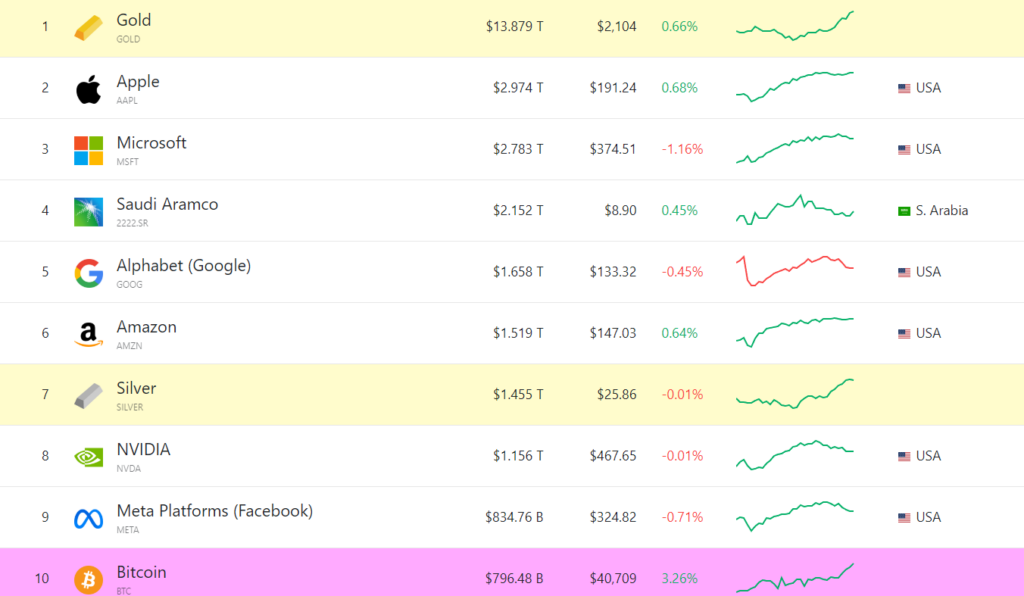
Task: Click the red Alphabet price sparkline
Action: [795, 271]
